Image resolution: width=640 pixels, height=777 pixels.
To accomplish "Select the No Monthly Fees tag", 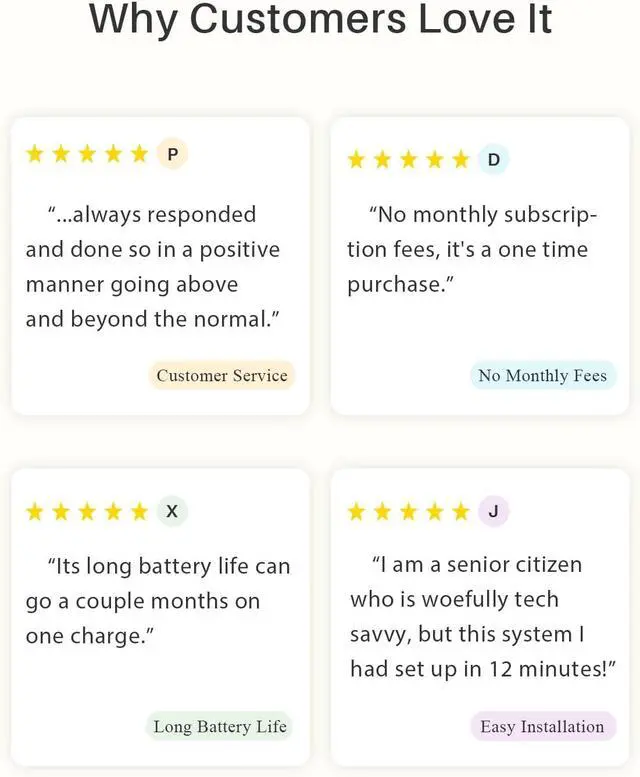I will pyautogui.click(x=542, y=376).
